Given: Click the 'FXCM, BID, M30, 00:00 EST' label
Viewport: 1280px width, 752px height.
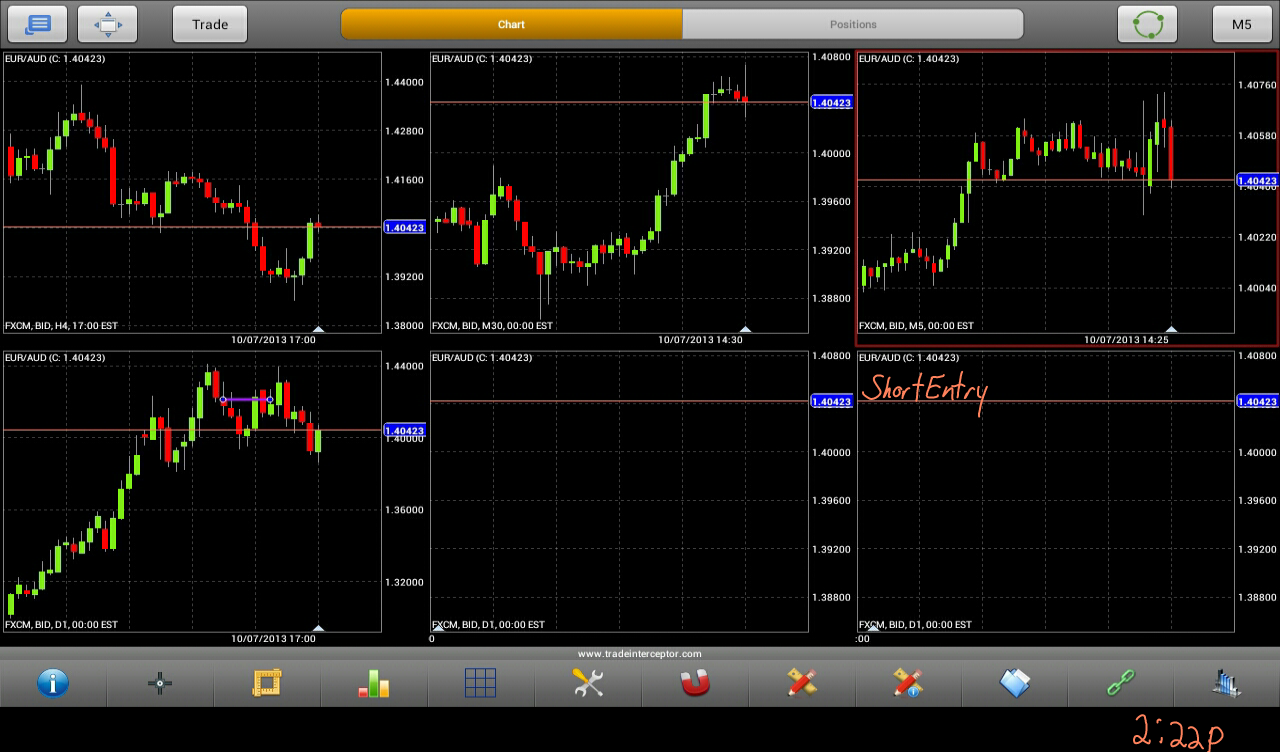Looking at the screenshot, I should tap(492, 326).
